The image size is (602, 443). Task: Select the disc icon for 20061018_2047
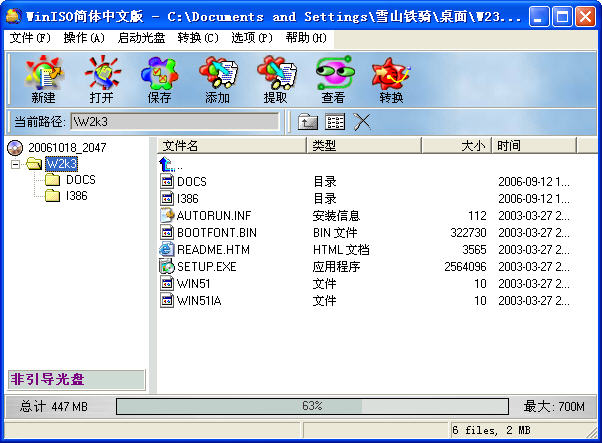(x=15, y=148)
